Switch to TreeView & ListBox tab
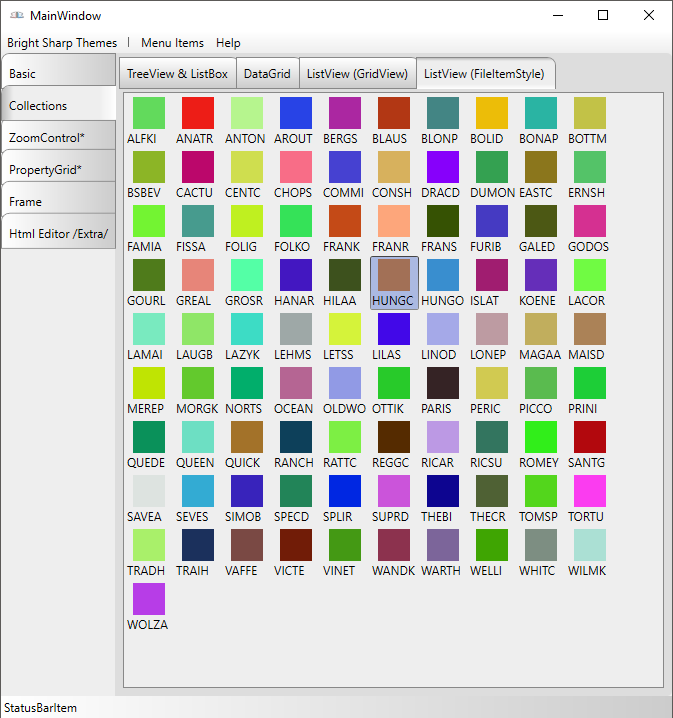673x718 pixels. 177,74
